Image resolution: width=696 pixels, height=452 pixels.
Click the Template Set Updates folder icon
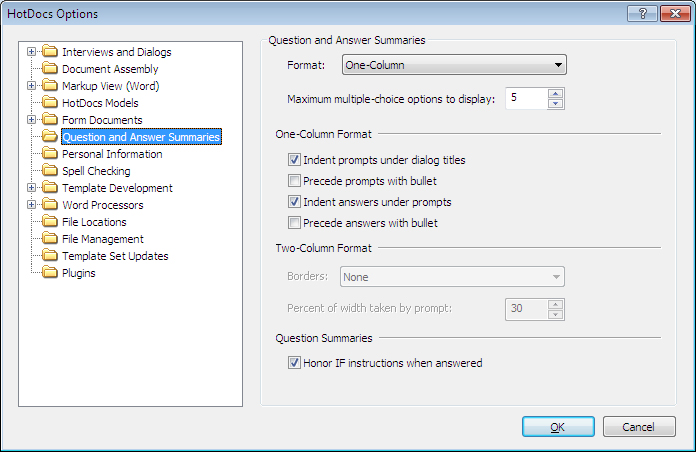pyautogui.click(x=49, y=256)
